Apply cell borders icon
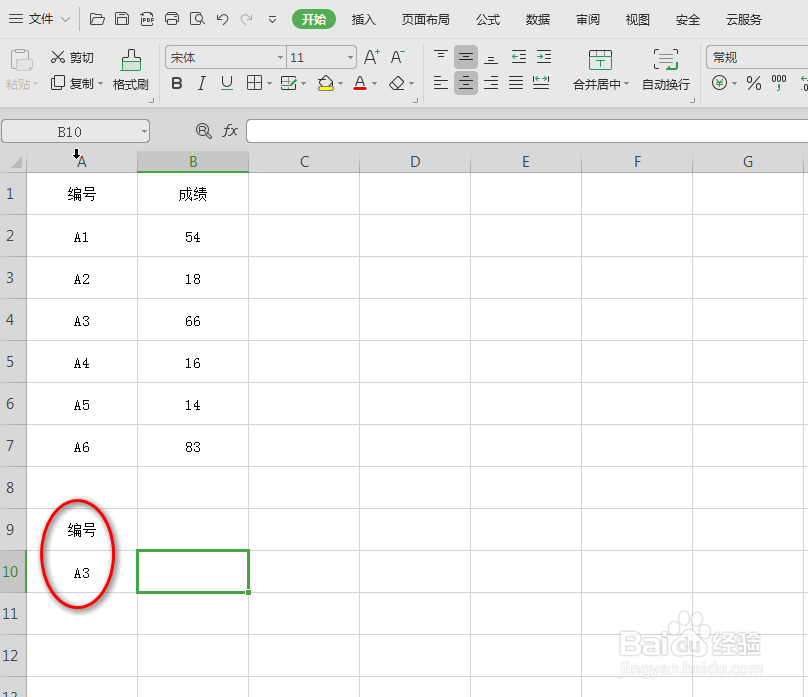 [x=255, y=83]
